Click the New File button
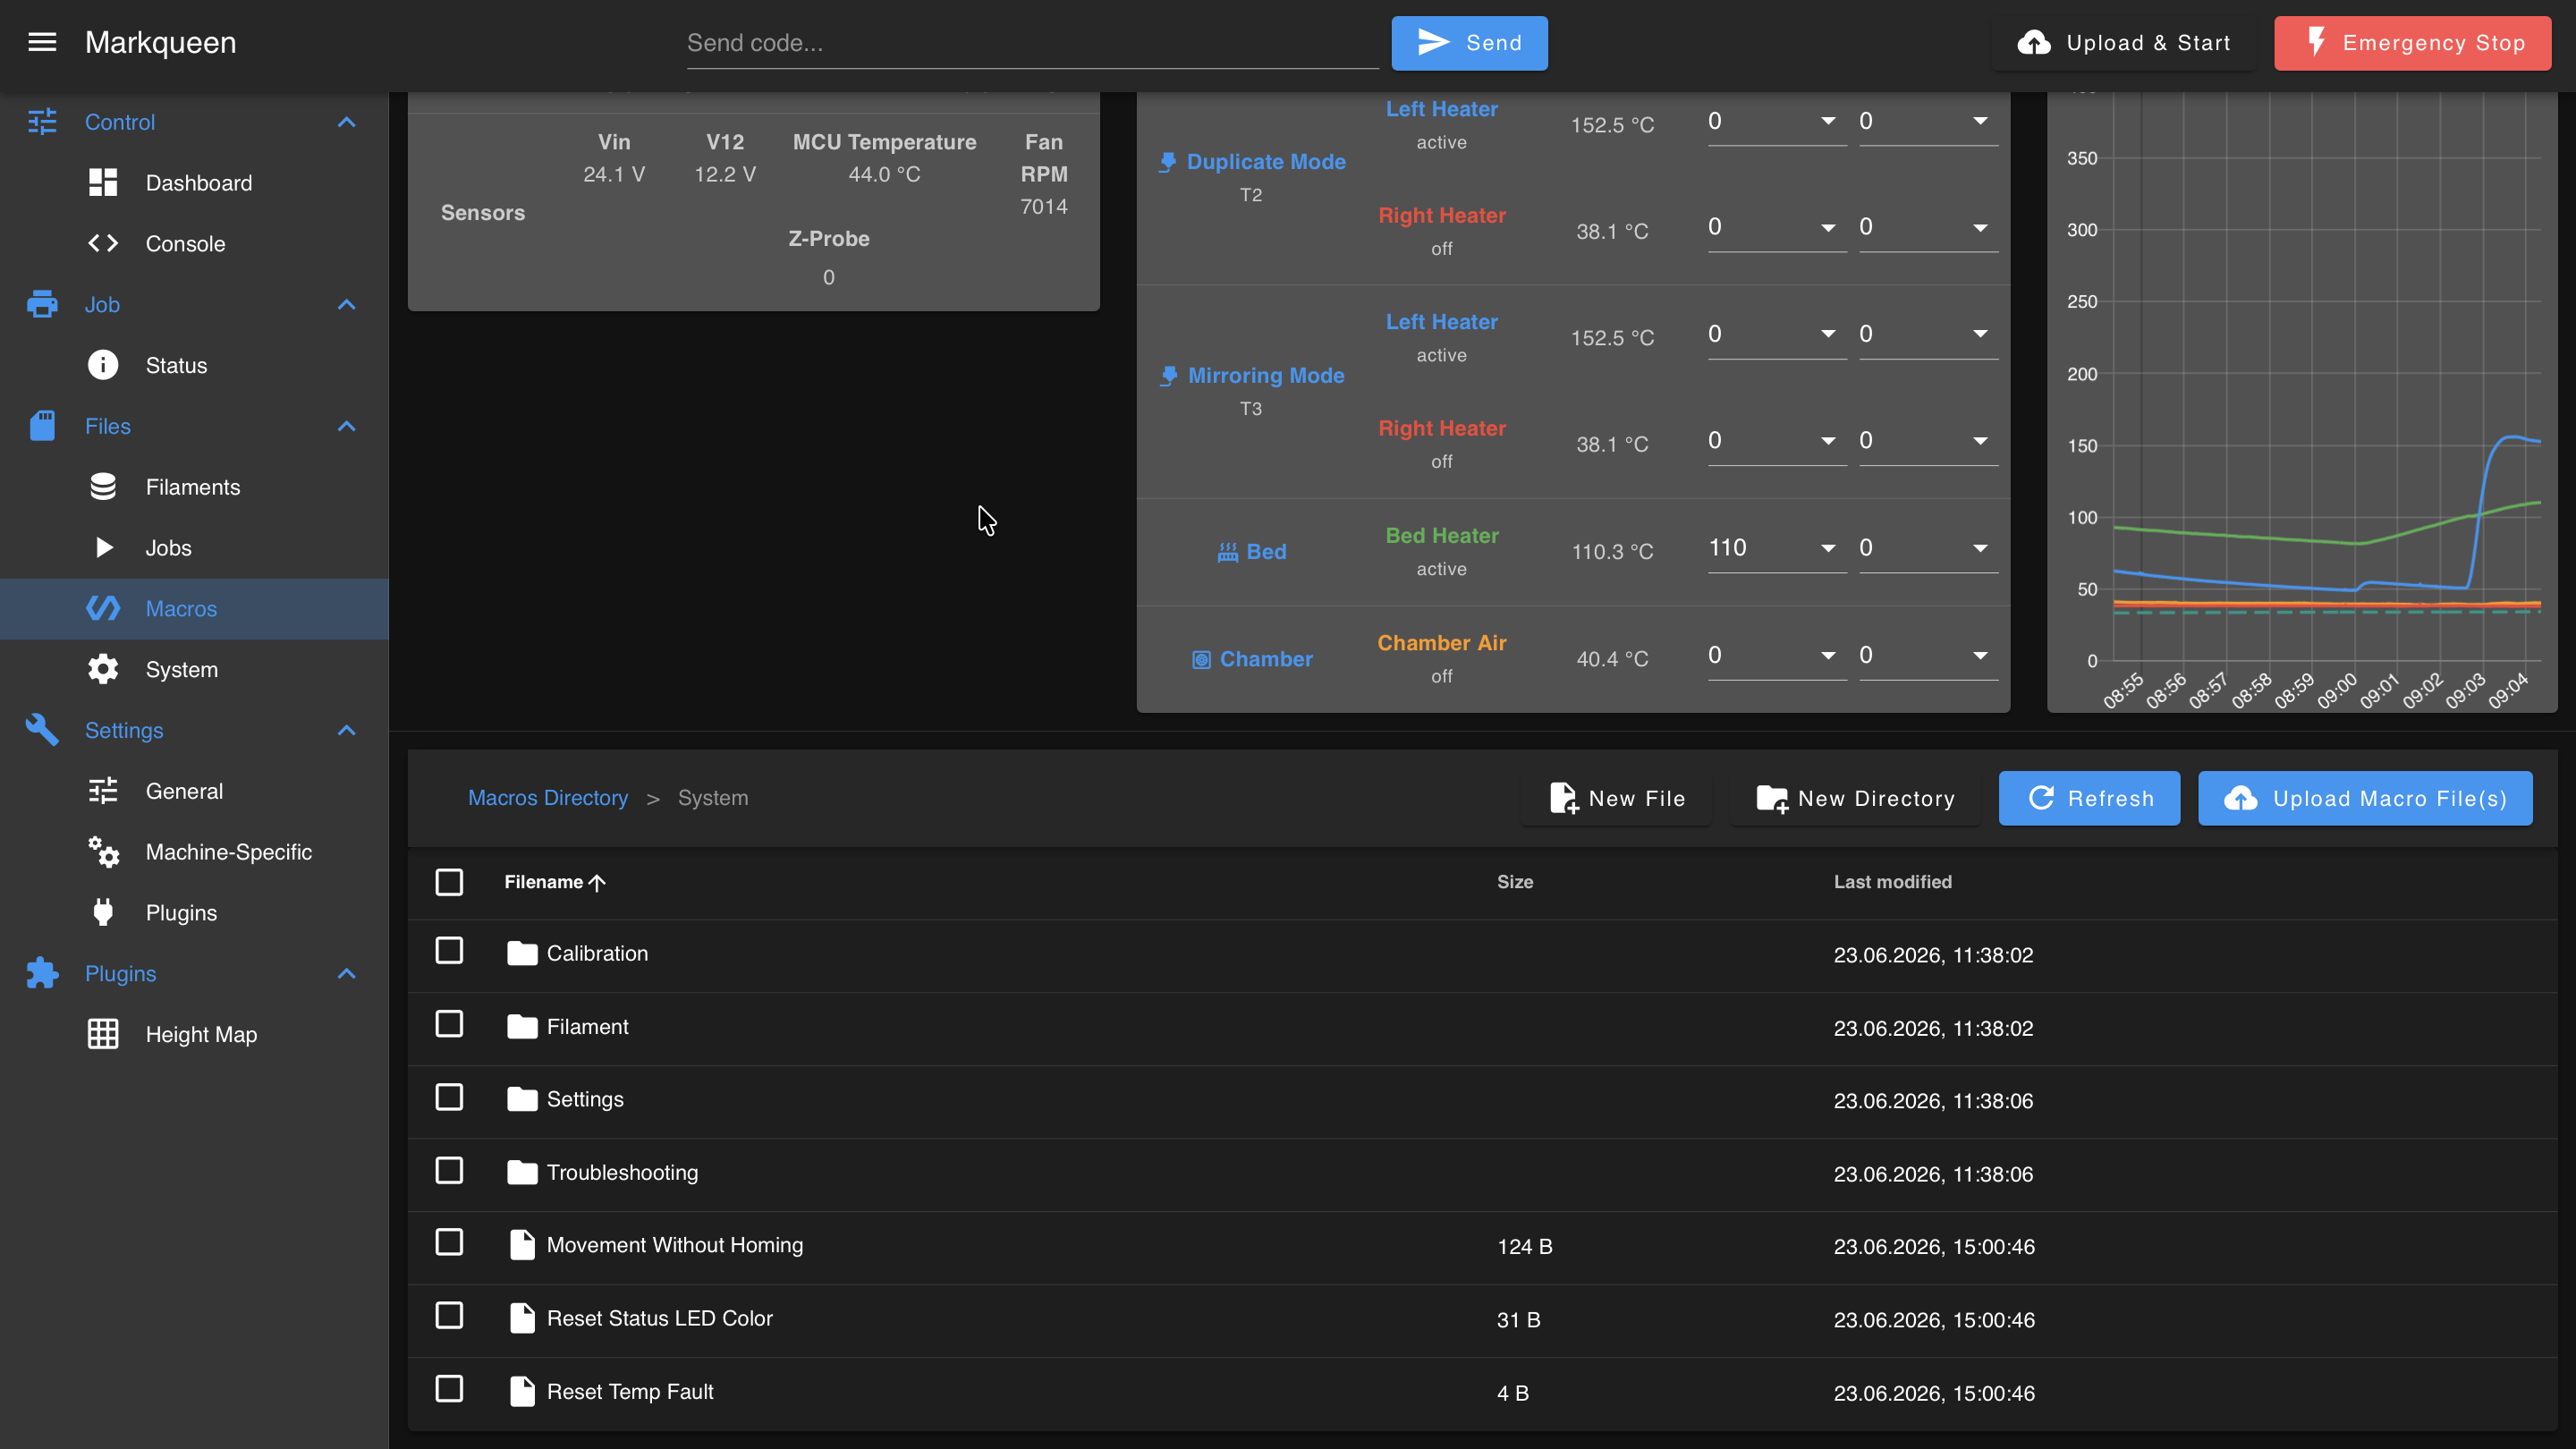 coord(1617,798)
